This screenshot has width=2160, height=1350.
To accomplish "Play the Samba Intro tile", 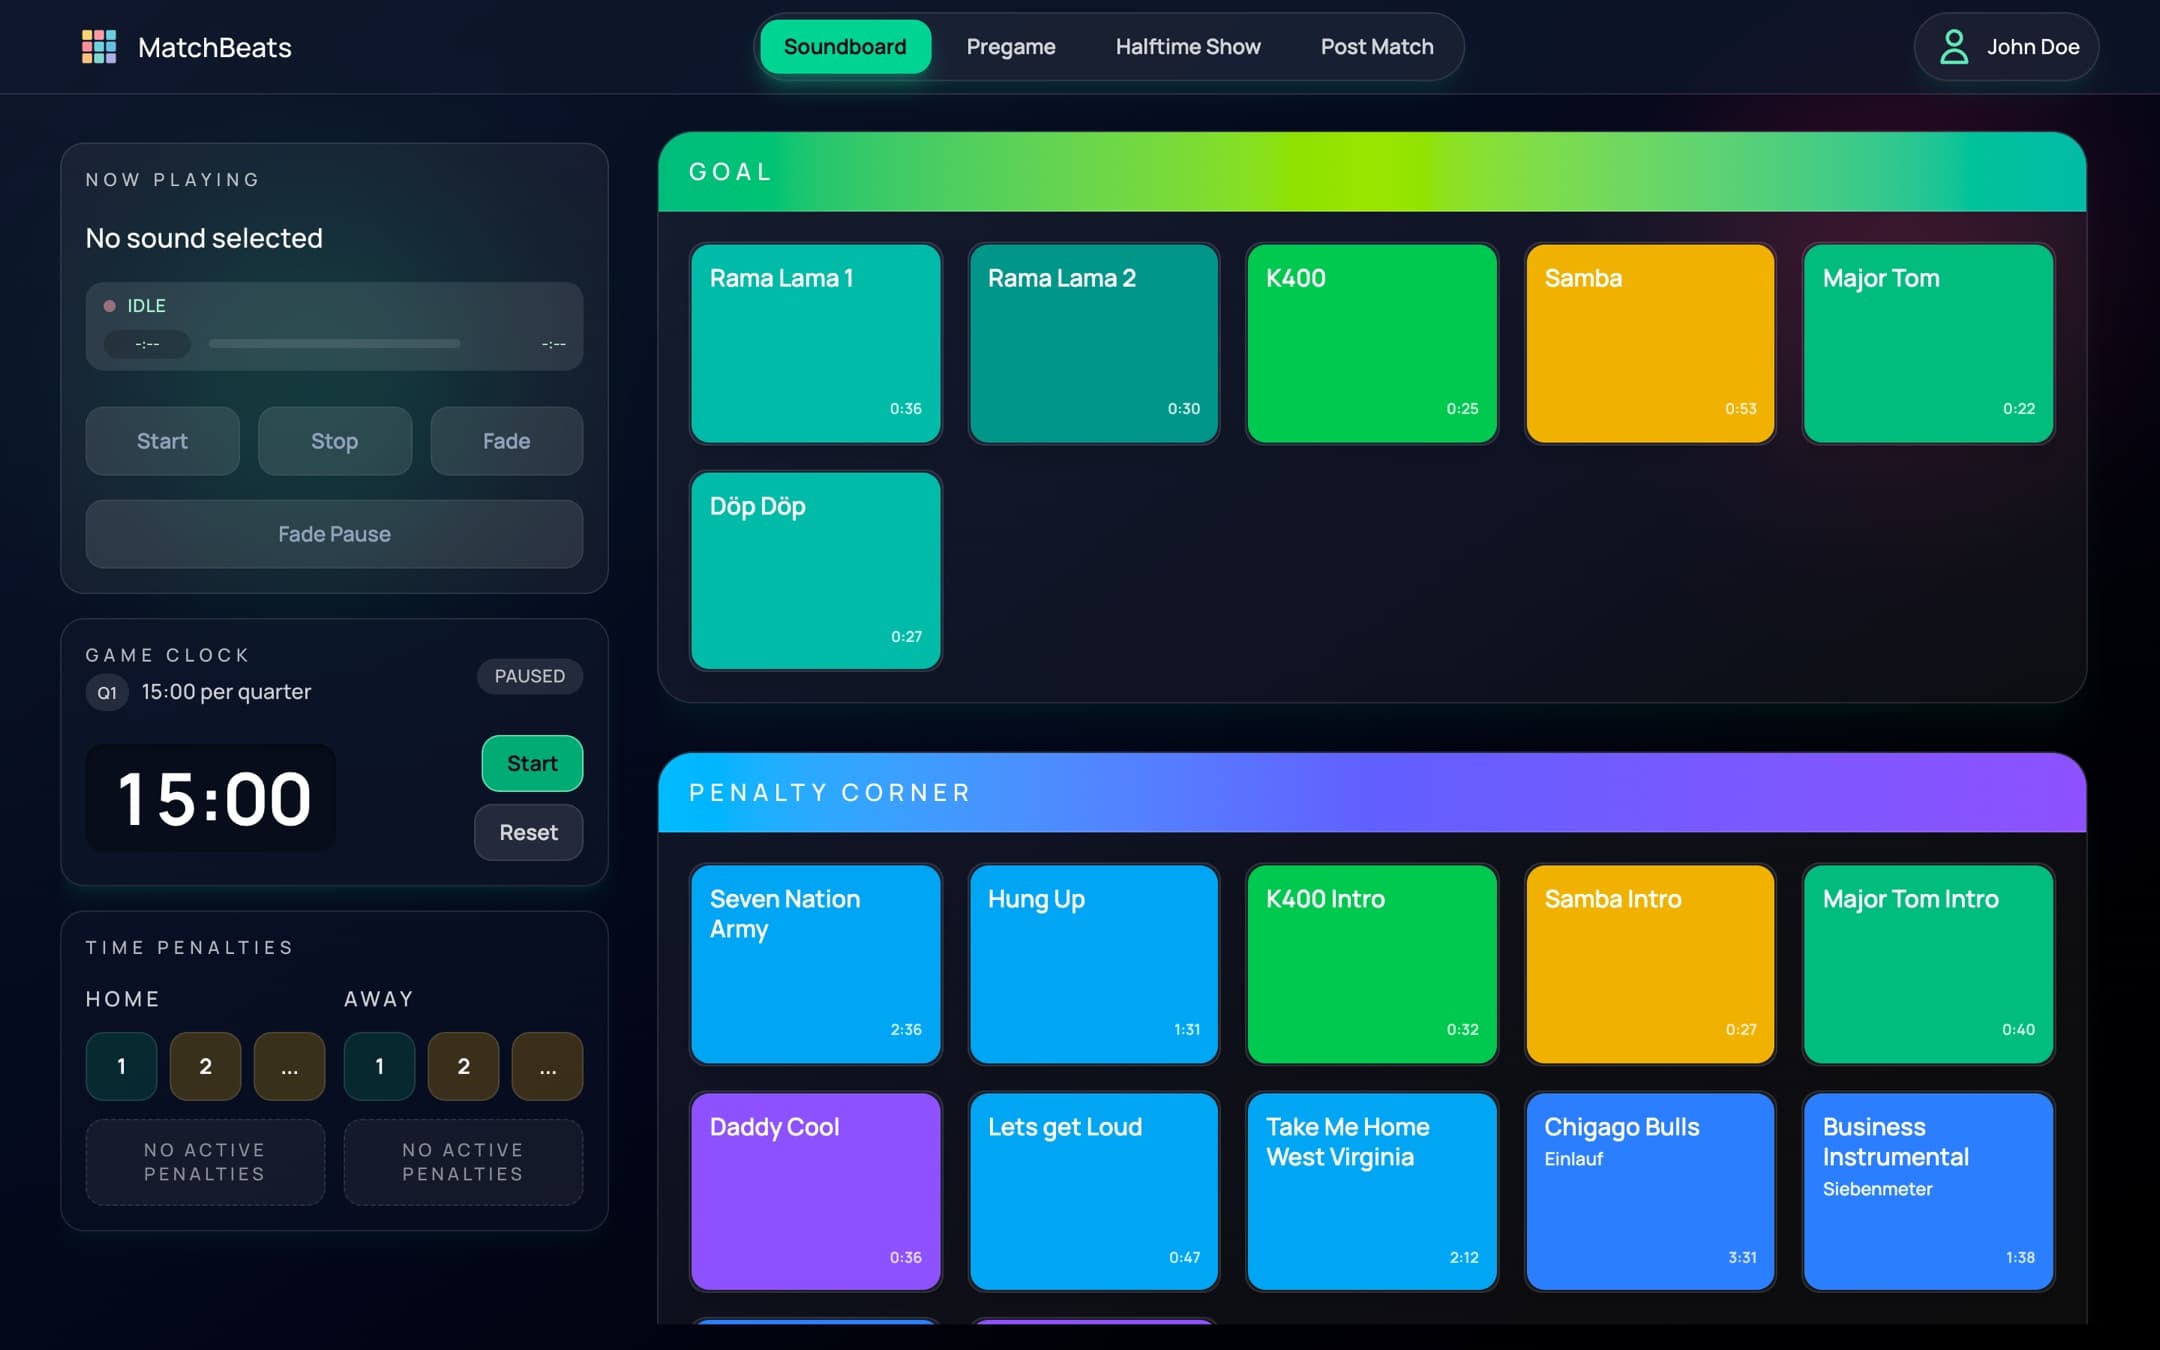I will point(1650,964).
